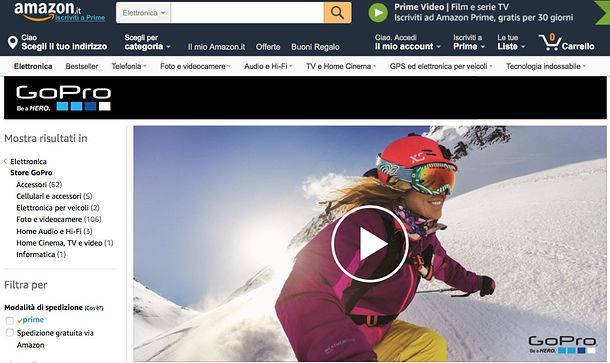Image resolution: width=610 pixels, height=363 pixels.
Task: Click the green Prime Video play icon
Action: [378, 12]
